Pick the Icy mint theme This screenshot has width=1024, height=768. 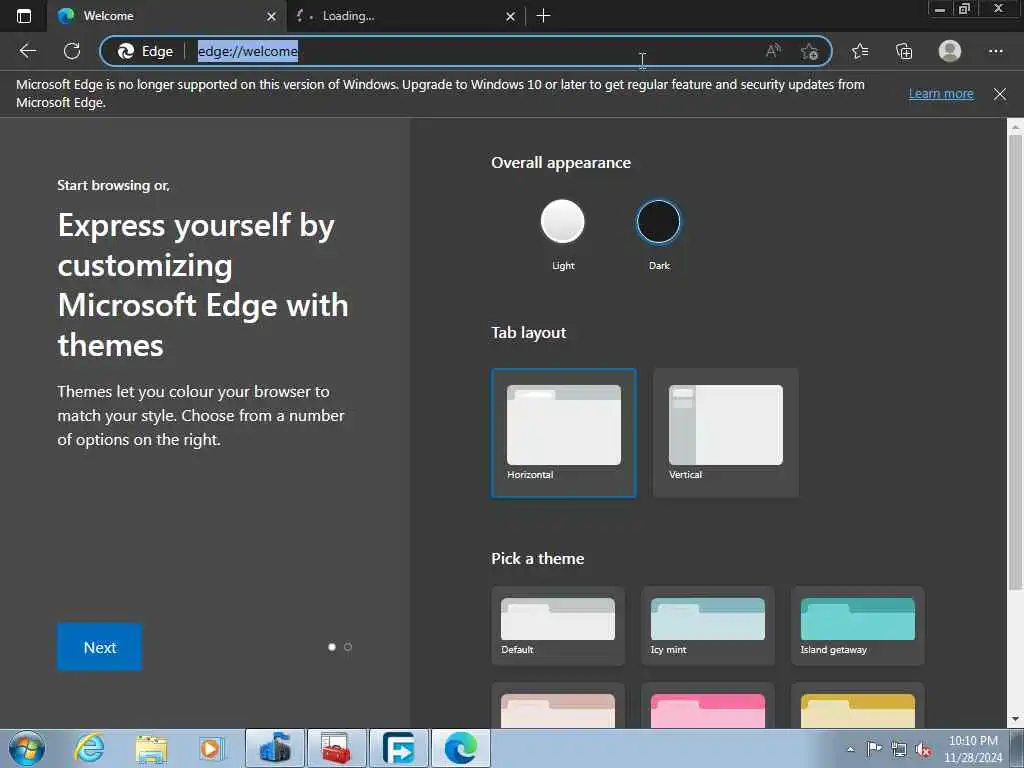pyautogui.click(x=708, y=626)
